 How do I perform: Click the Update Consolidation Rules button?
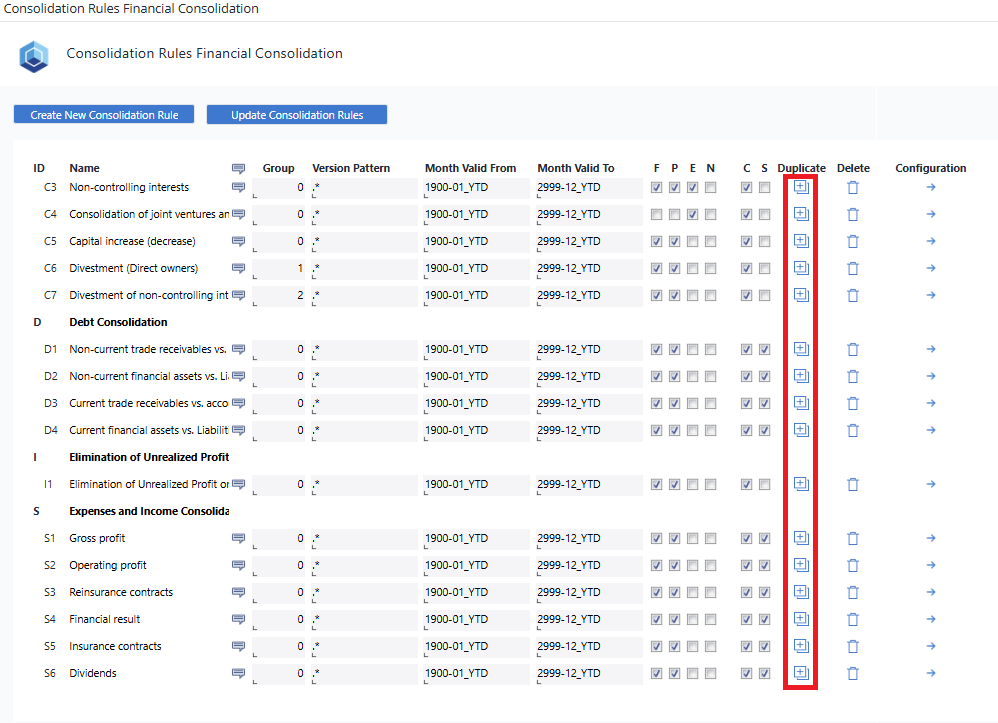tap(296, 114)
